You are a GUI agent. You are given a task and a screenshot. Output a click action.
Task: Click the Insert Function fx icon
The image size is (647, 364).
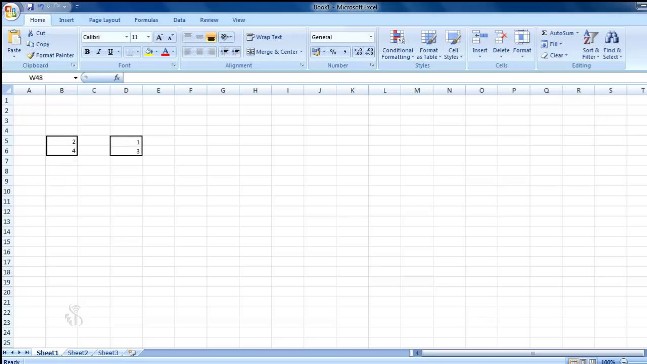click(x=117, y=77)
